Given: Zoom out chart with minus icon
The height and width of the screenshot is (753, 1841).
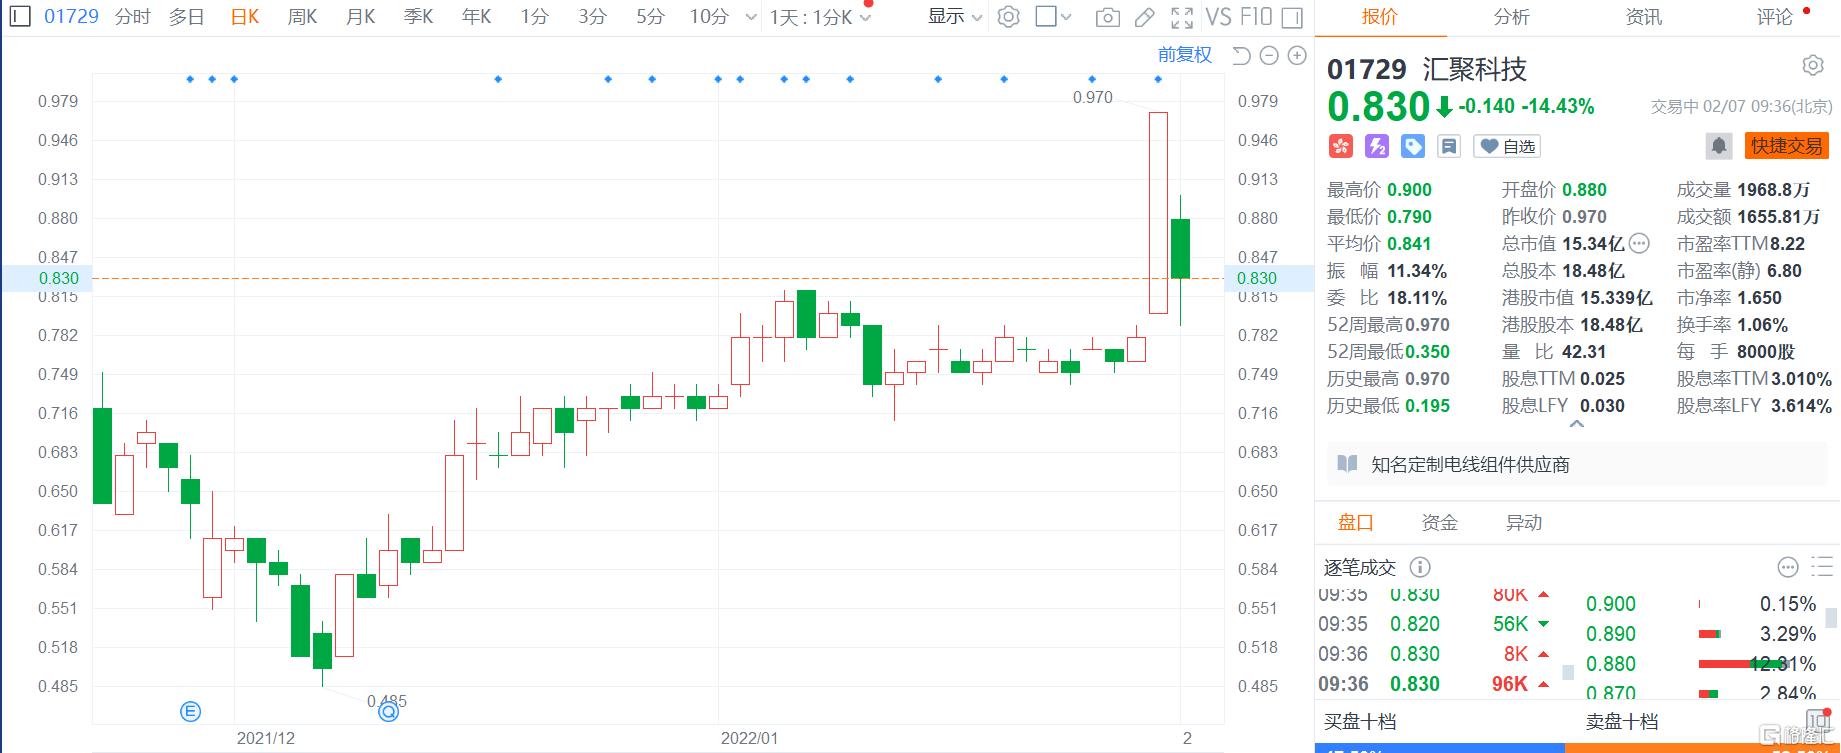Looking at the screenshot, I should [1269, 56].
